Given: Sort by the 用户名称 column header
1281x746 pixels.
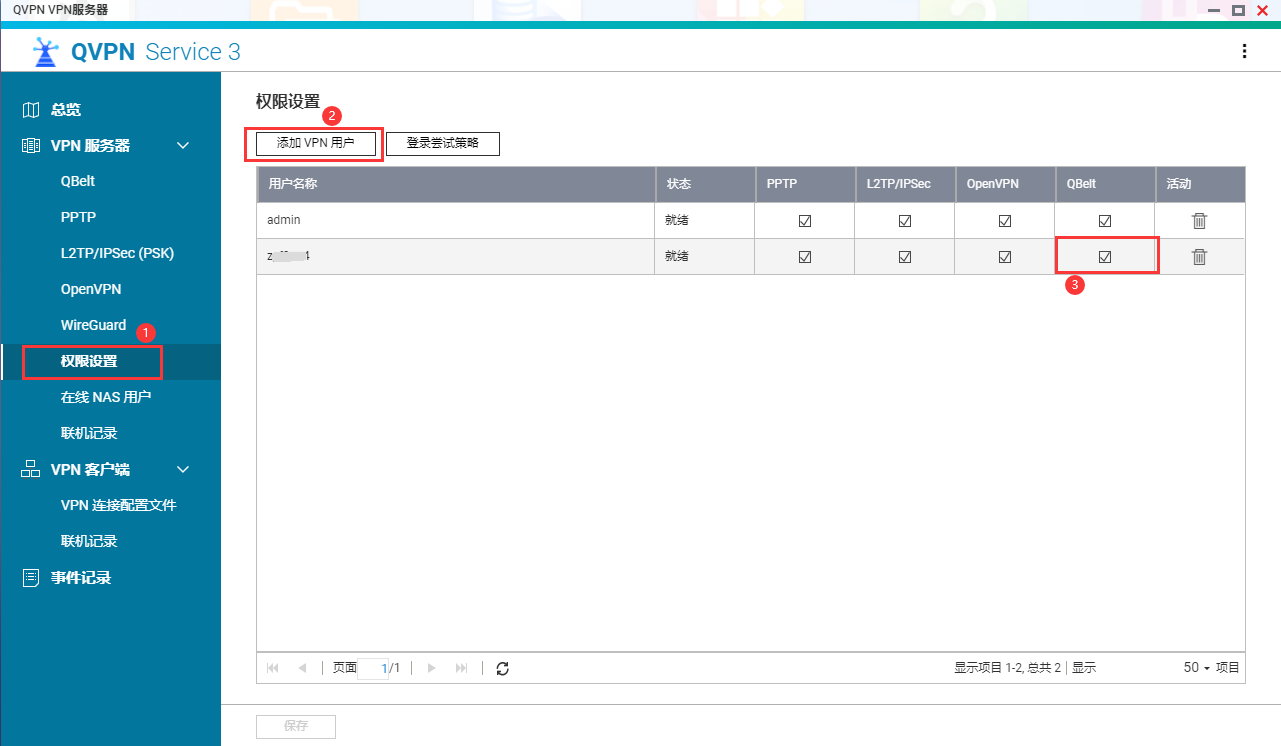Looking at the screenshot, I should (455, 185).
